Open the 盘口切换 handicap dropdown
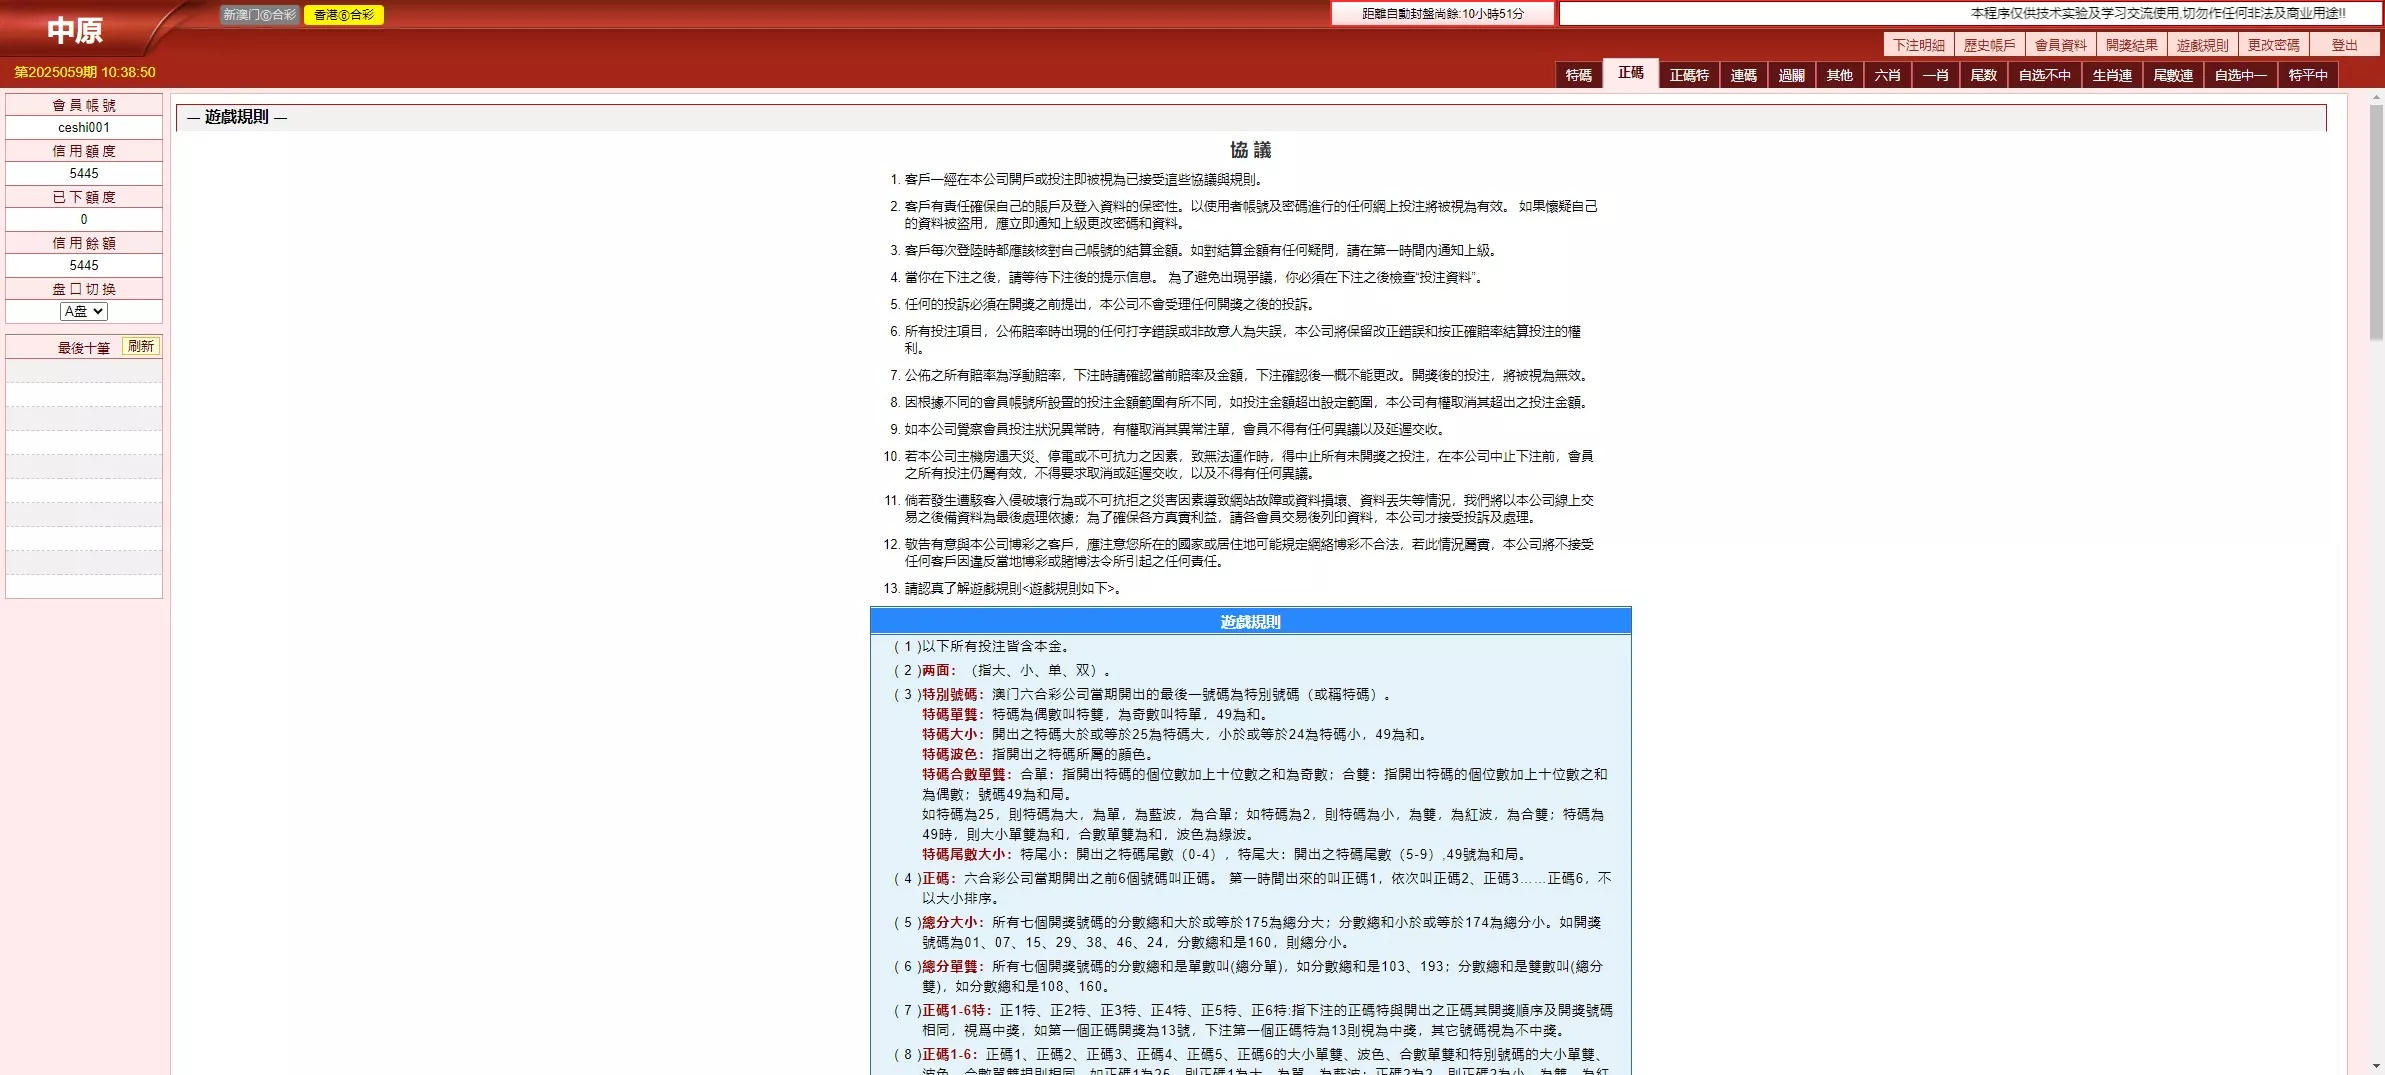This screenshot has height=1075, width=2385. [x=83, y=311]
